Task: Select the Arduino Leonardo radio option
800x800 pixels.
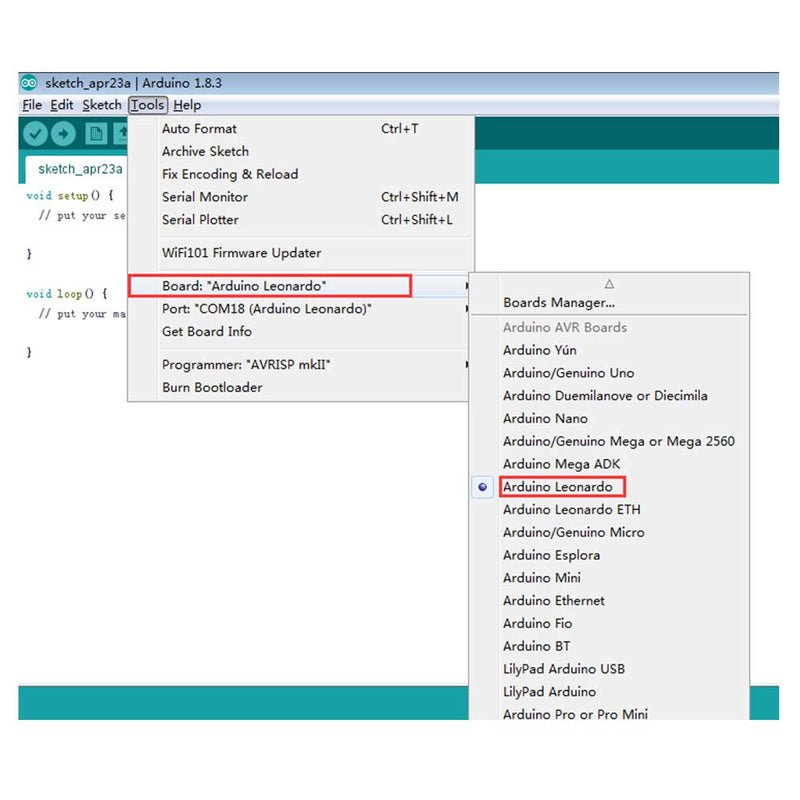Action: (483, 487)
